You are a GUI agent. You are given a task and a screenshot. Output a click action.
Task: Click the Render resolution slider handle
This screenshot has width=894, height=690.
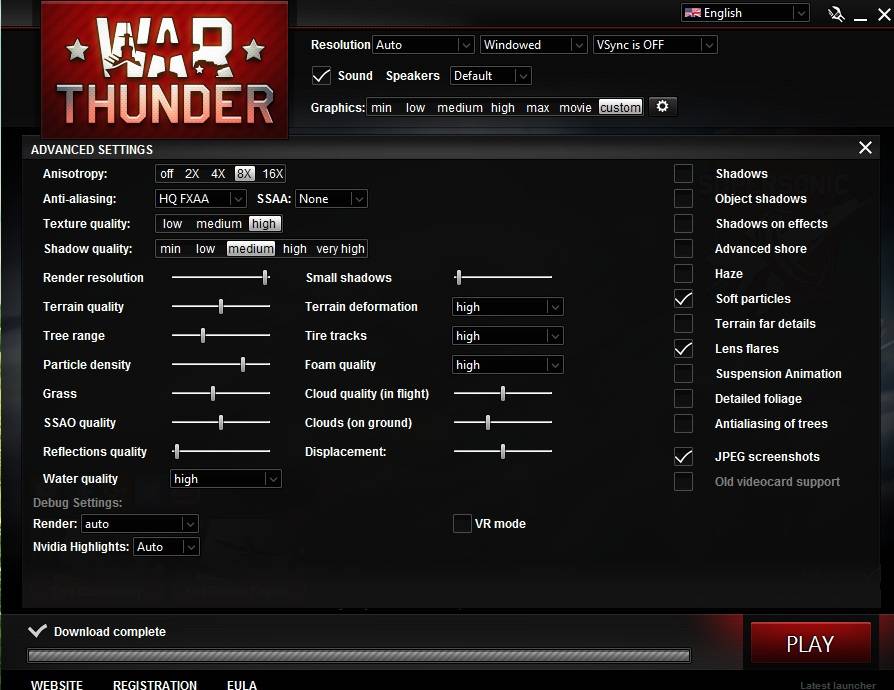click(265, 277)
